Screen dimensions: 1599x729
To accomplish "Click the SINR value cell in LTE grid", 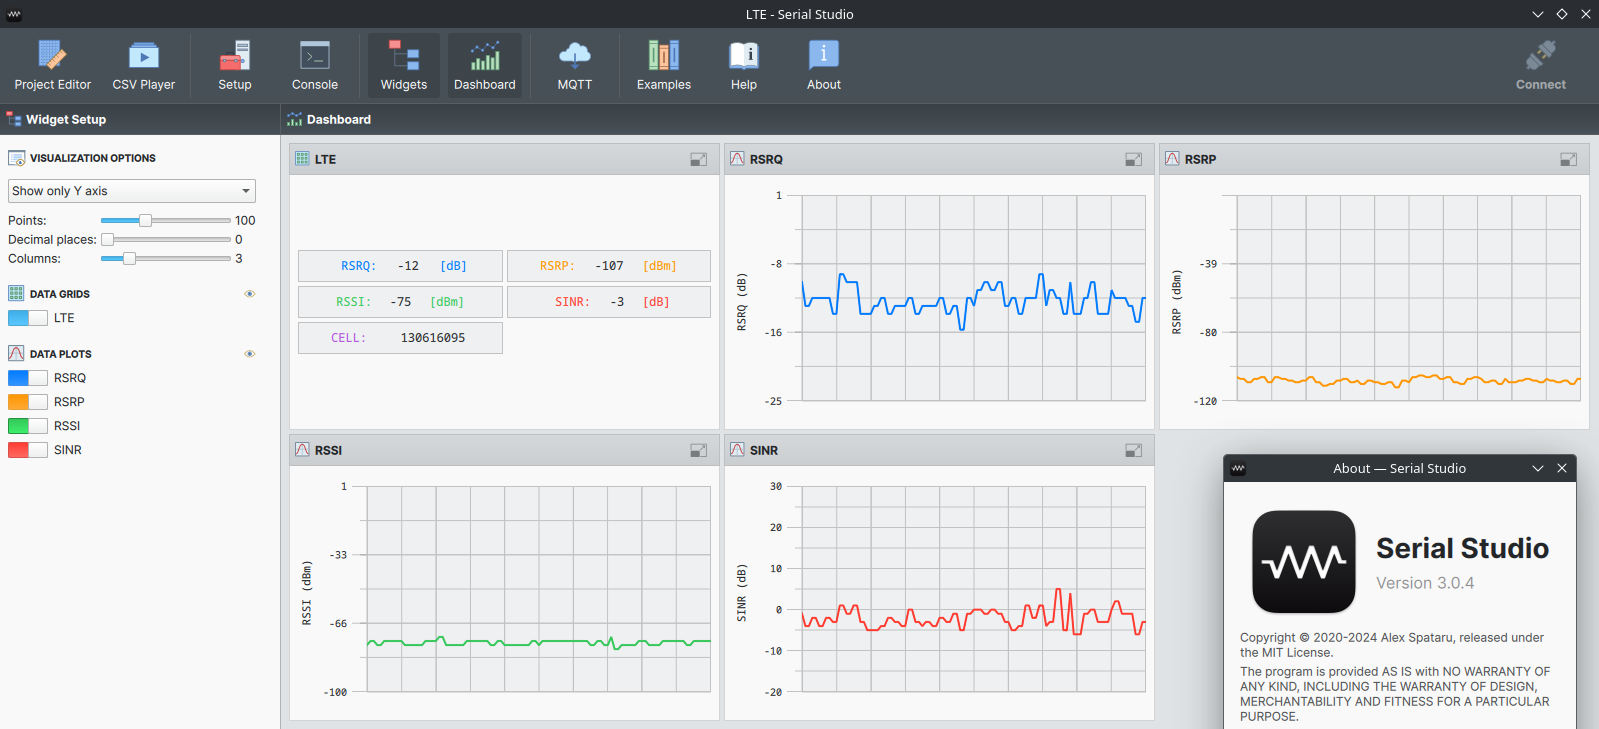I will pyautogui.click(x=609, y=302).
